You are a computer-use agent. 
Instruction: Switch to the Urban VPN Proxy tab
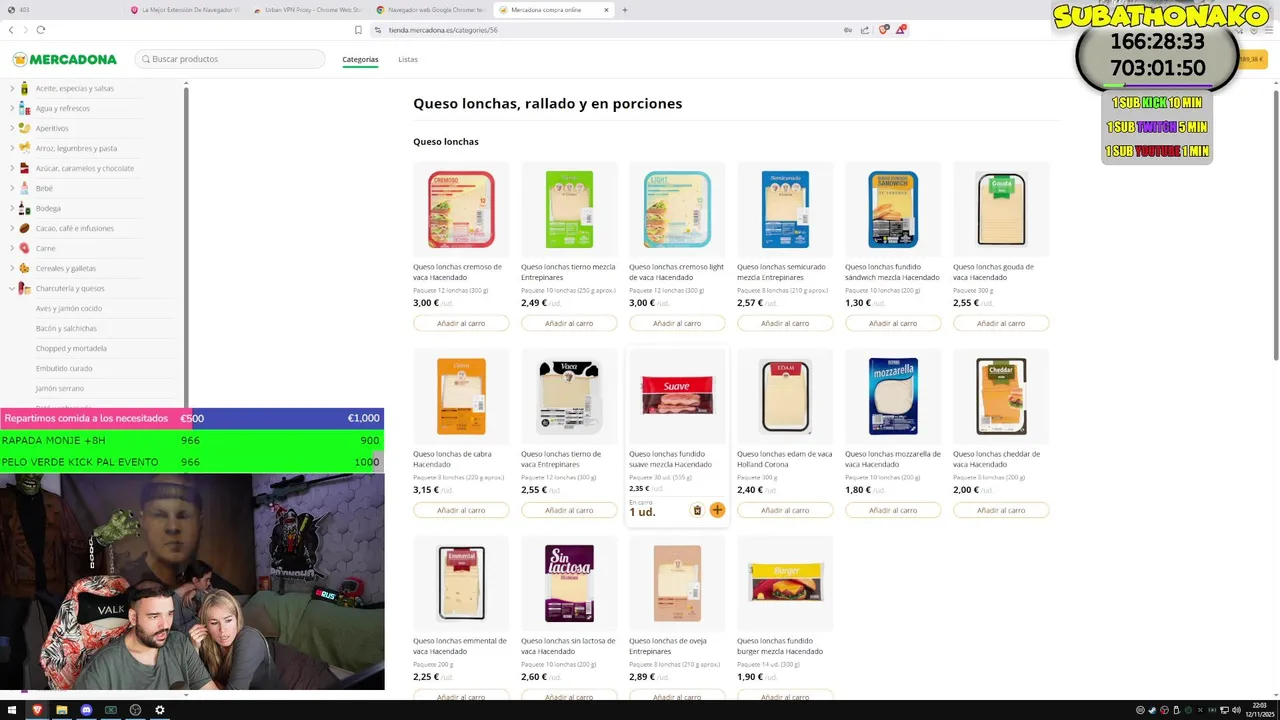pyautogui.click(x=307, y=10)
